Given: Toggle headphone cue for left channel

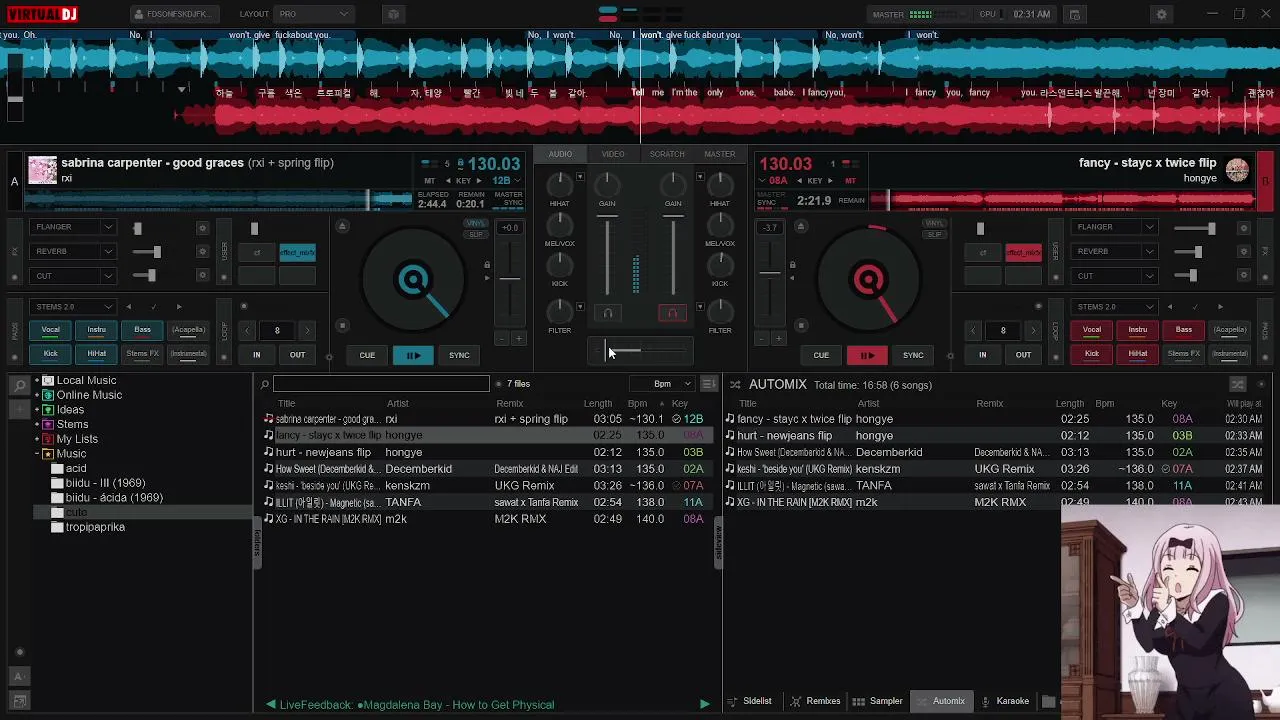Looking at the screenshot, I should tap(607, 313).
